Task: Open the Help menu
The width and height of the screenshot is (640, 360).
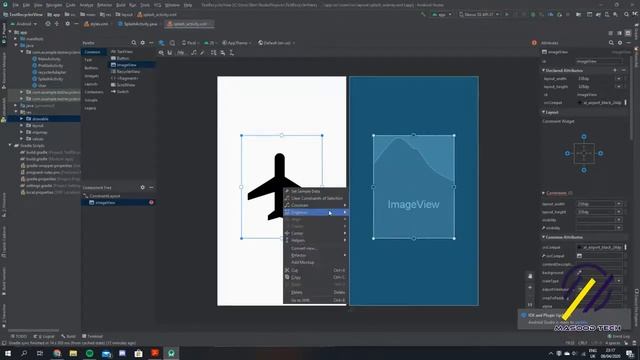Action: [x=188, y=5]
